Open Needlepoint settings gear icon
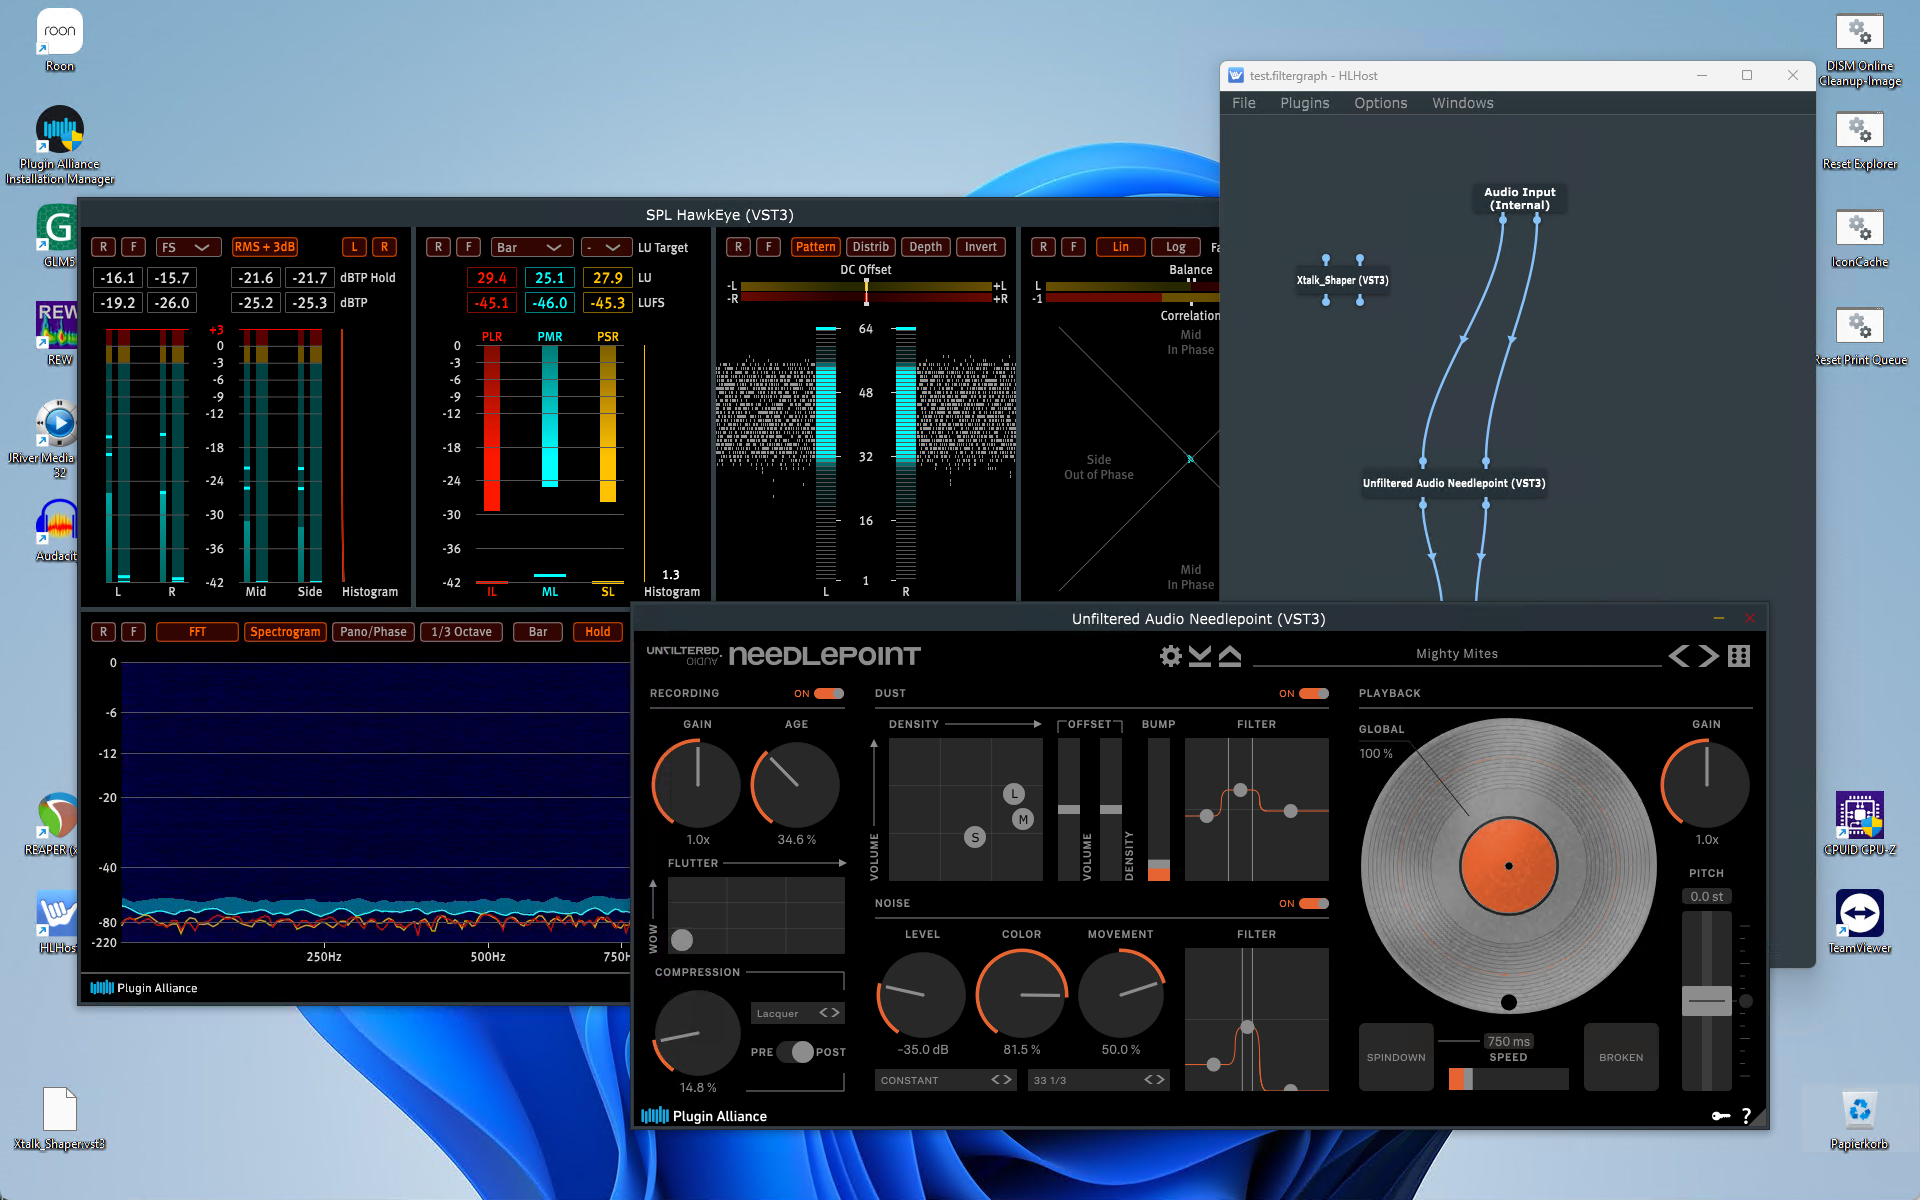The height and width of the screenshot is (1200, 1920). [x=1170, y=656]
